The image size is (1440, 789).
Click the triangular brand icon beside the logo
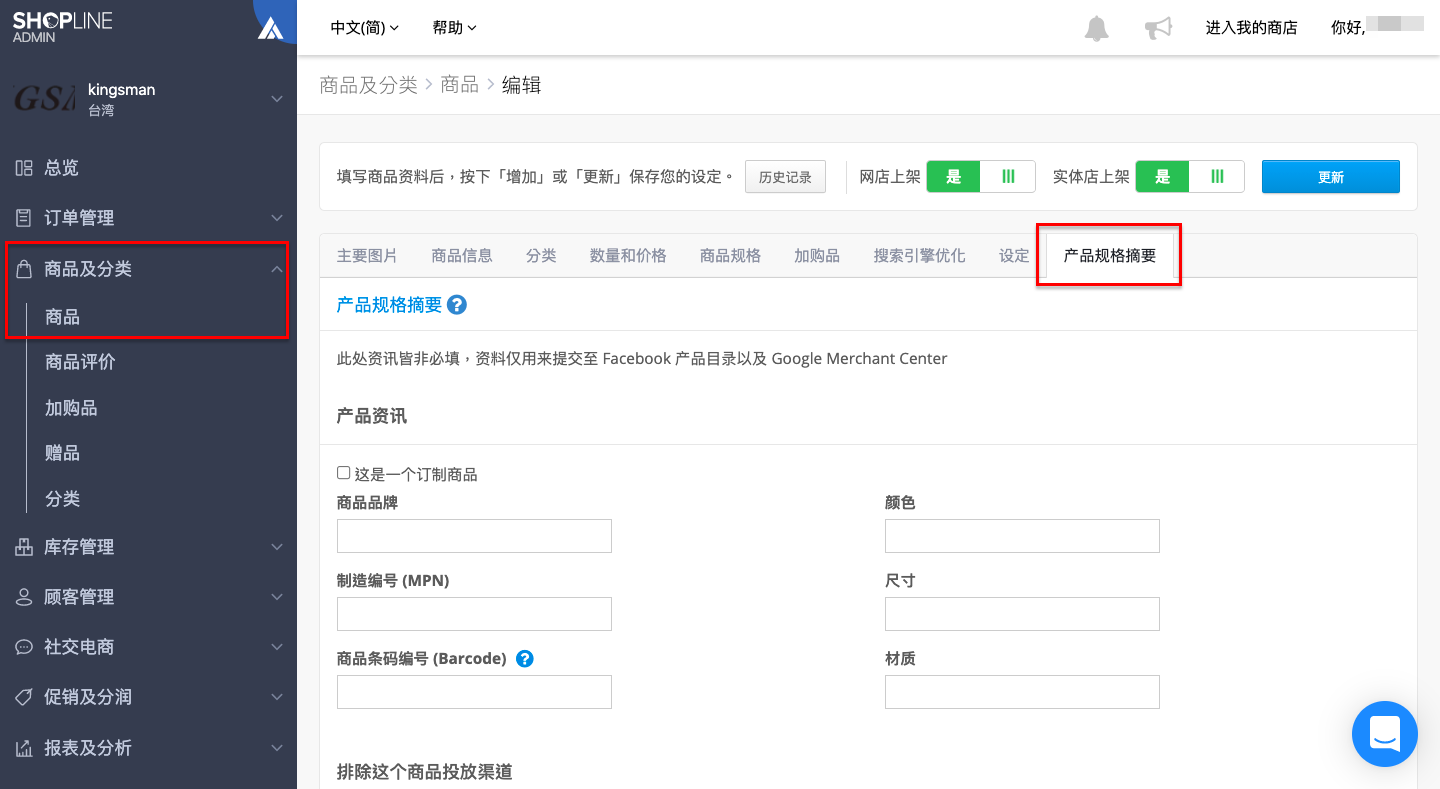coord(270,28)
